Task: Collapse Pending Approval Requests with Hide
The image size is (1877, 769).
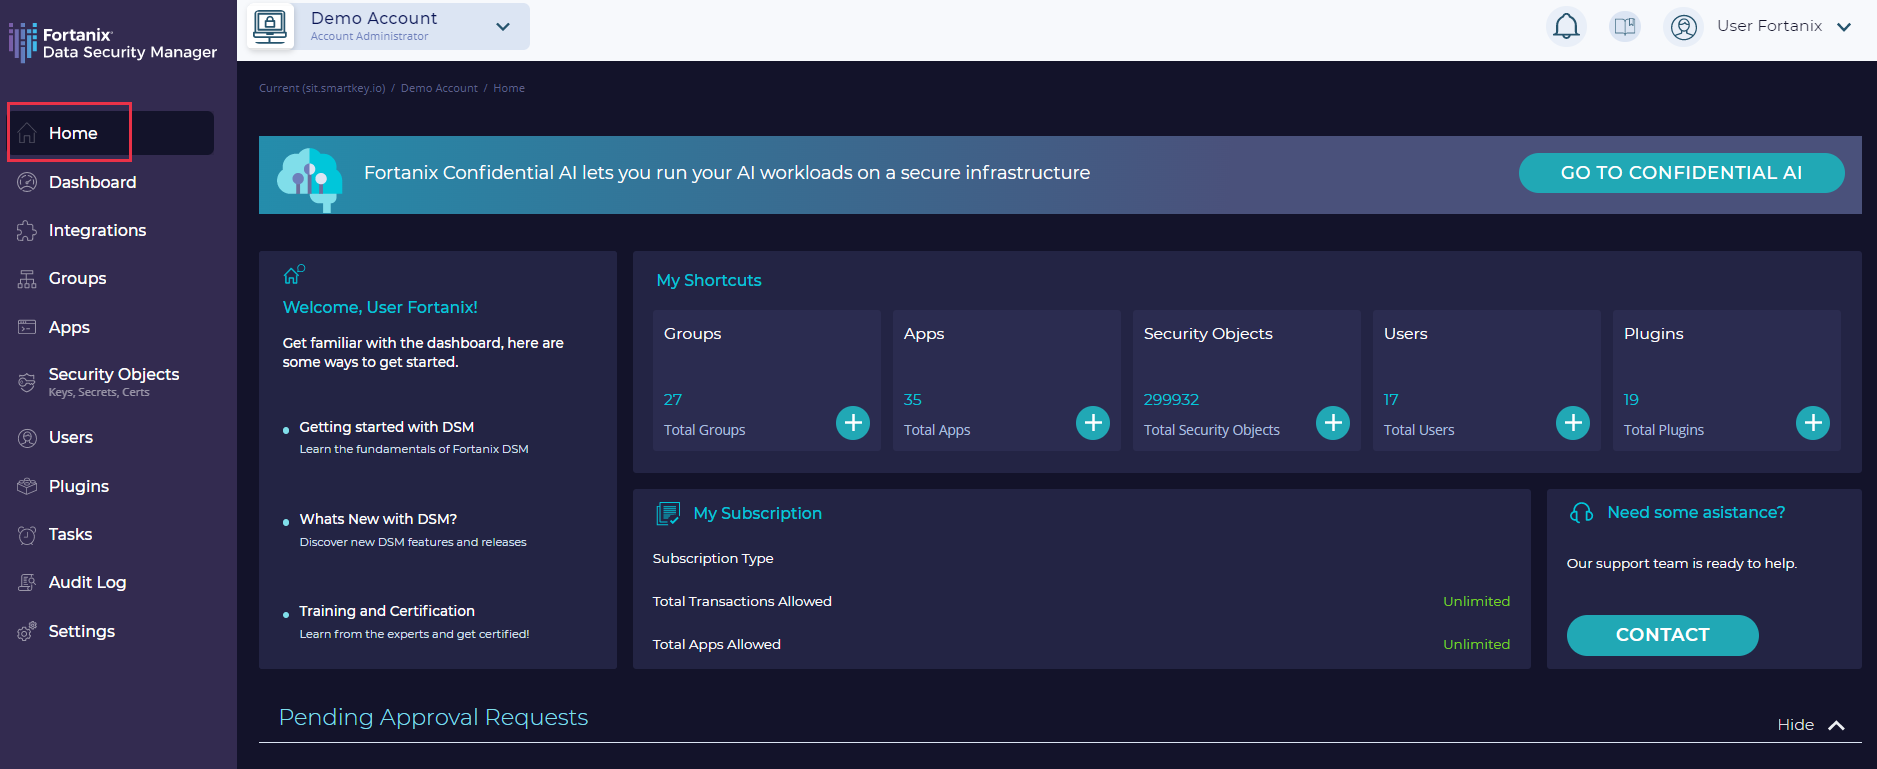Action: [1810, 725]
